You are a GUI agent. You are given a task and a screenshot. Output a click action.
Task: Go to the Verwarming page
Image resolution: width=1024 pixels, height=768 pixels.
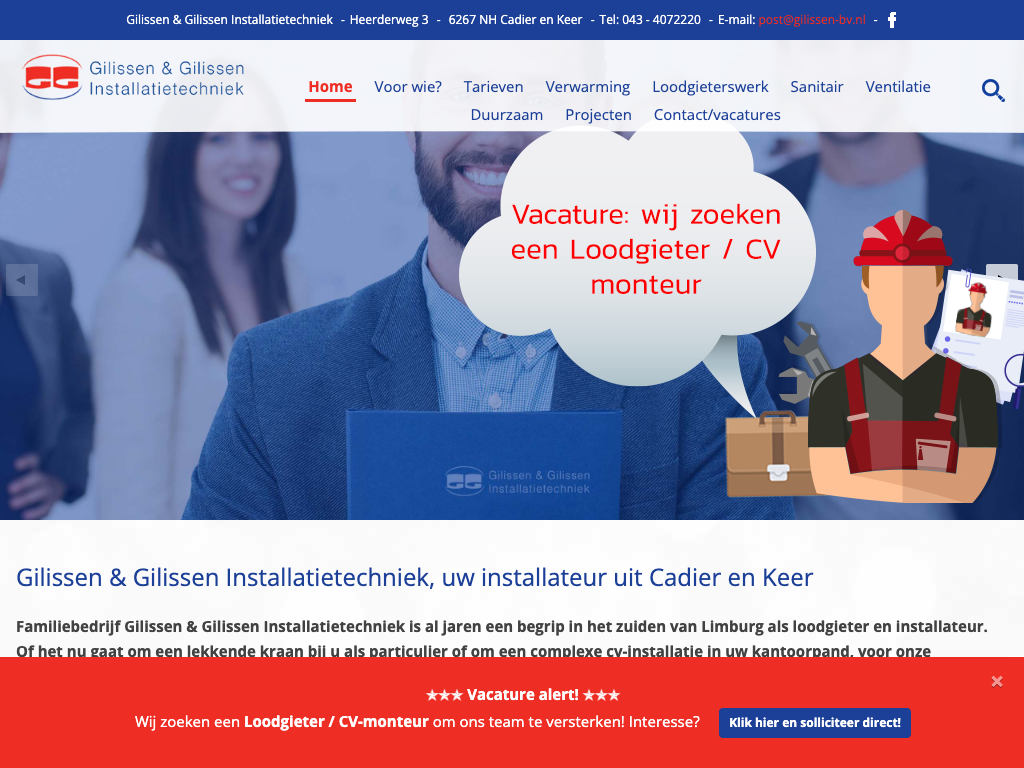pyautogui.click(x=588, y=87)
